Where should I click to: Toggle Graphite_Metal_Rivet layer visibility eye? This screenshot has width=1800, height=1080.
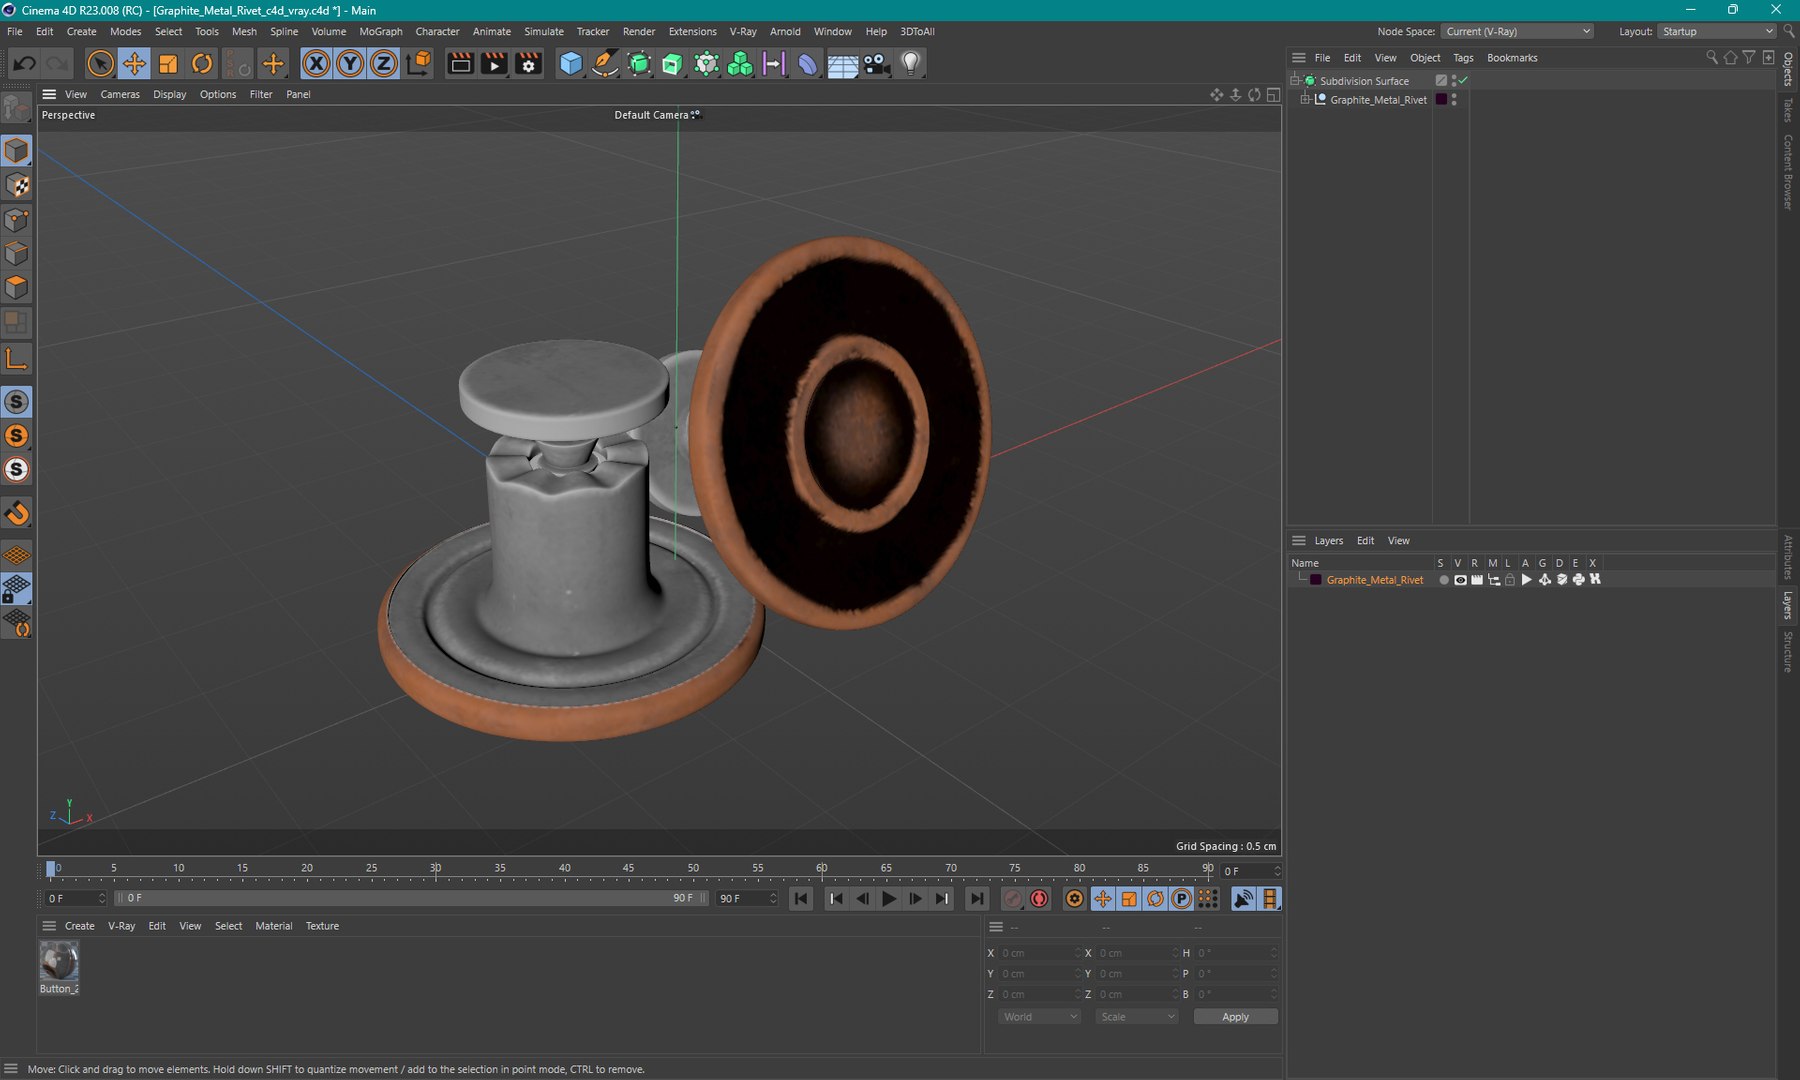coord(1460,580)
